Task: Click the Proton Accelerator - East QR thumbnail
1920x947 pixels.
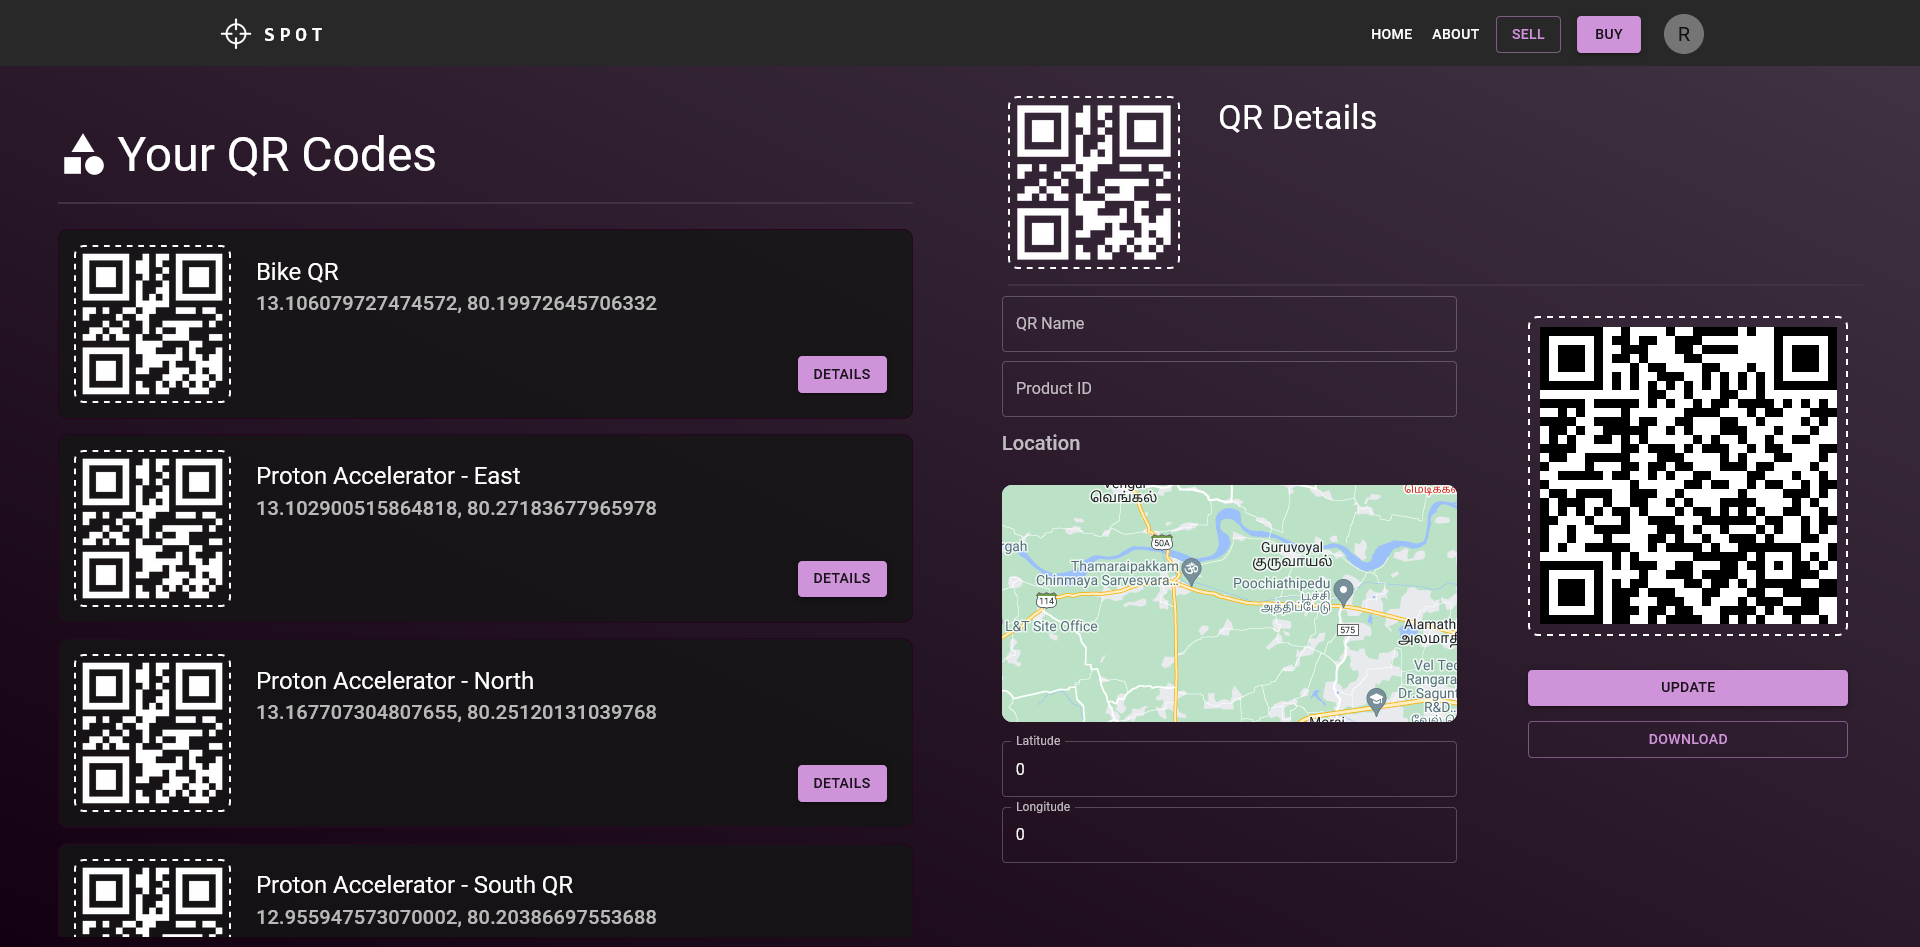Action: pos(153,528)
